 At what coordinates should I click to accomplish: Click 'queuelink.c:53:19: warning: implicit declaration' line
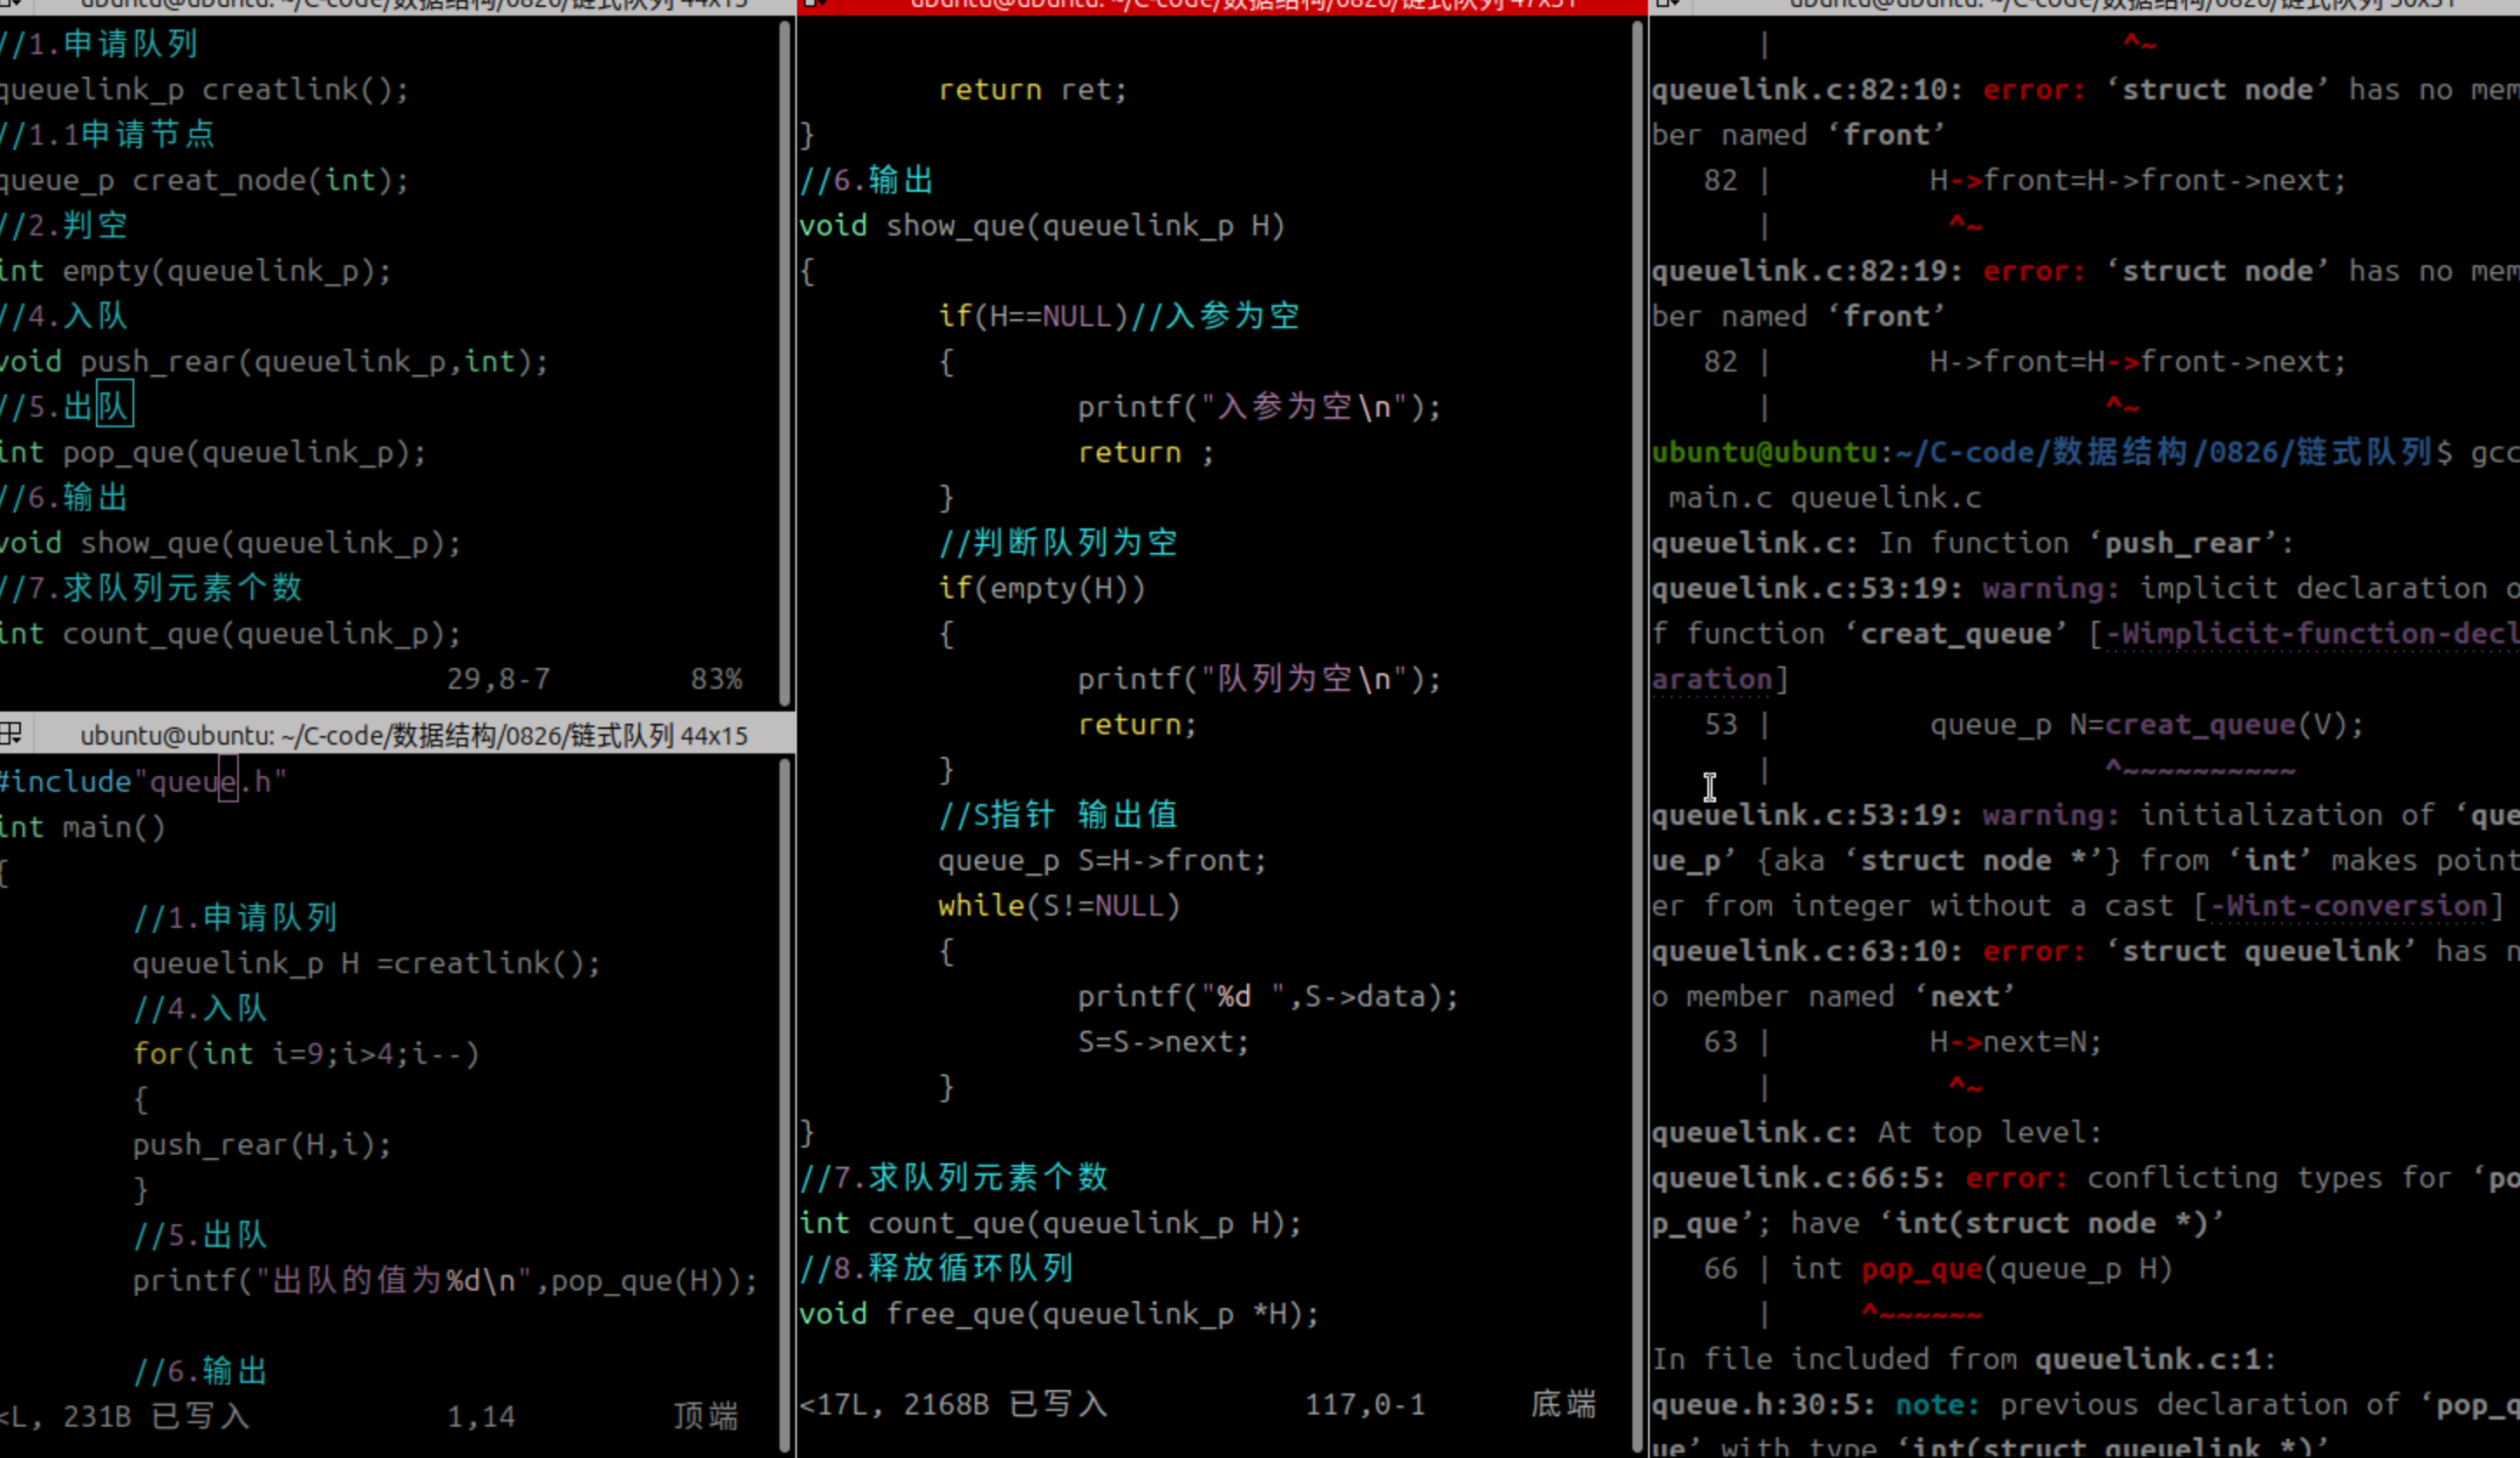(2085, 589)
